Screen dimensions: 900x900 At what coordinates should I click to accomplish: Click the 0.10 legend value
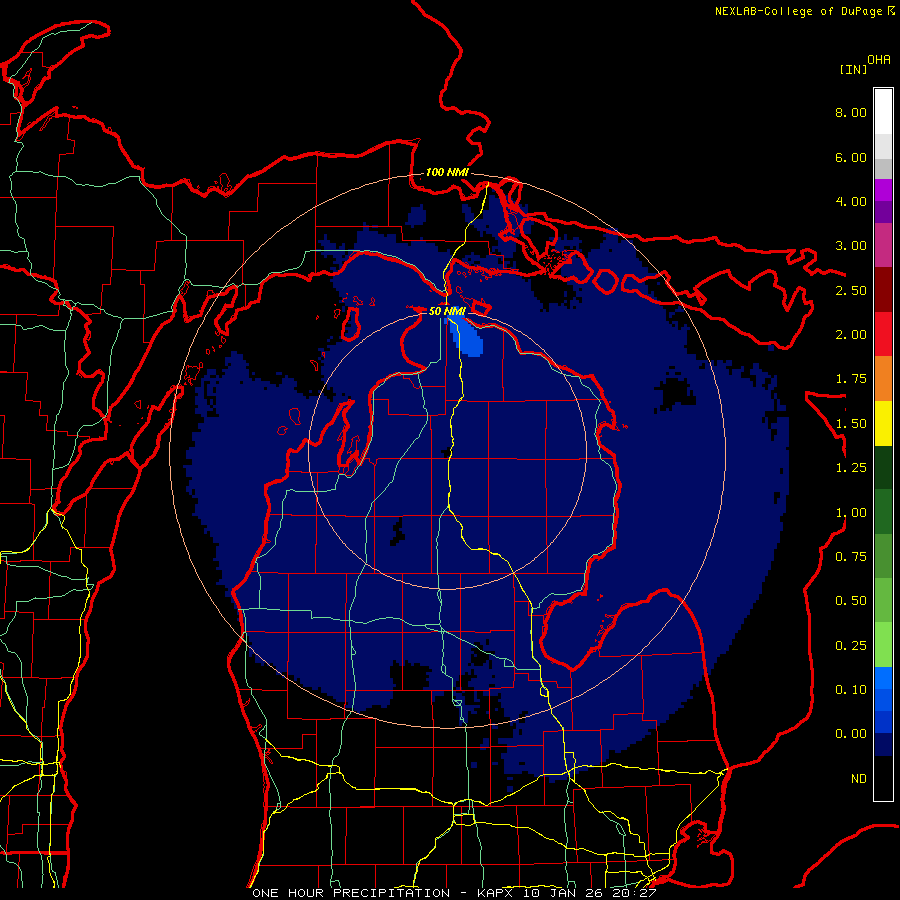[x=851, y=690]
